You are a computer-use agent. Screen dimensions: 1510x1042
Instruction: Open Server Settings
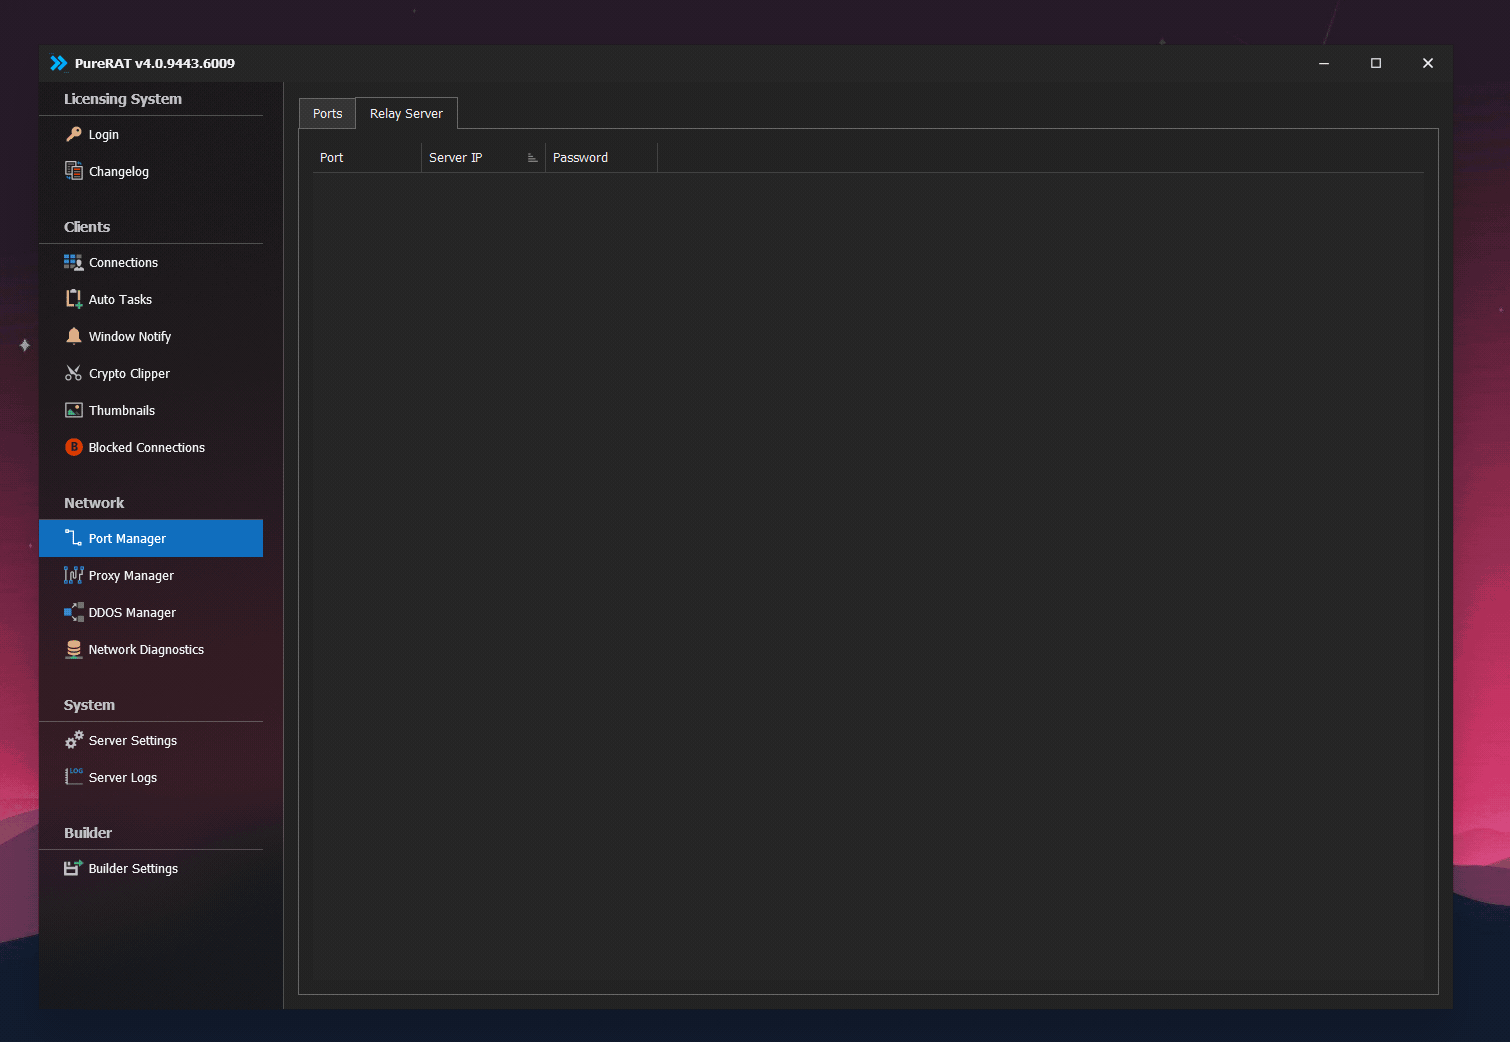(151, 740)
